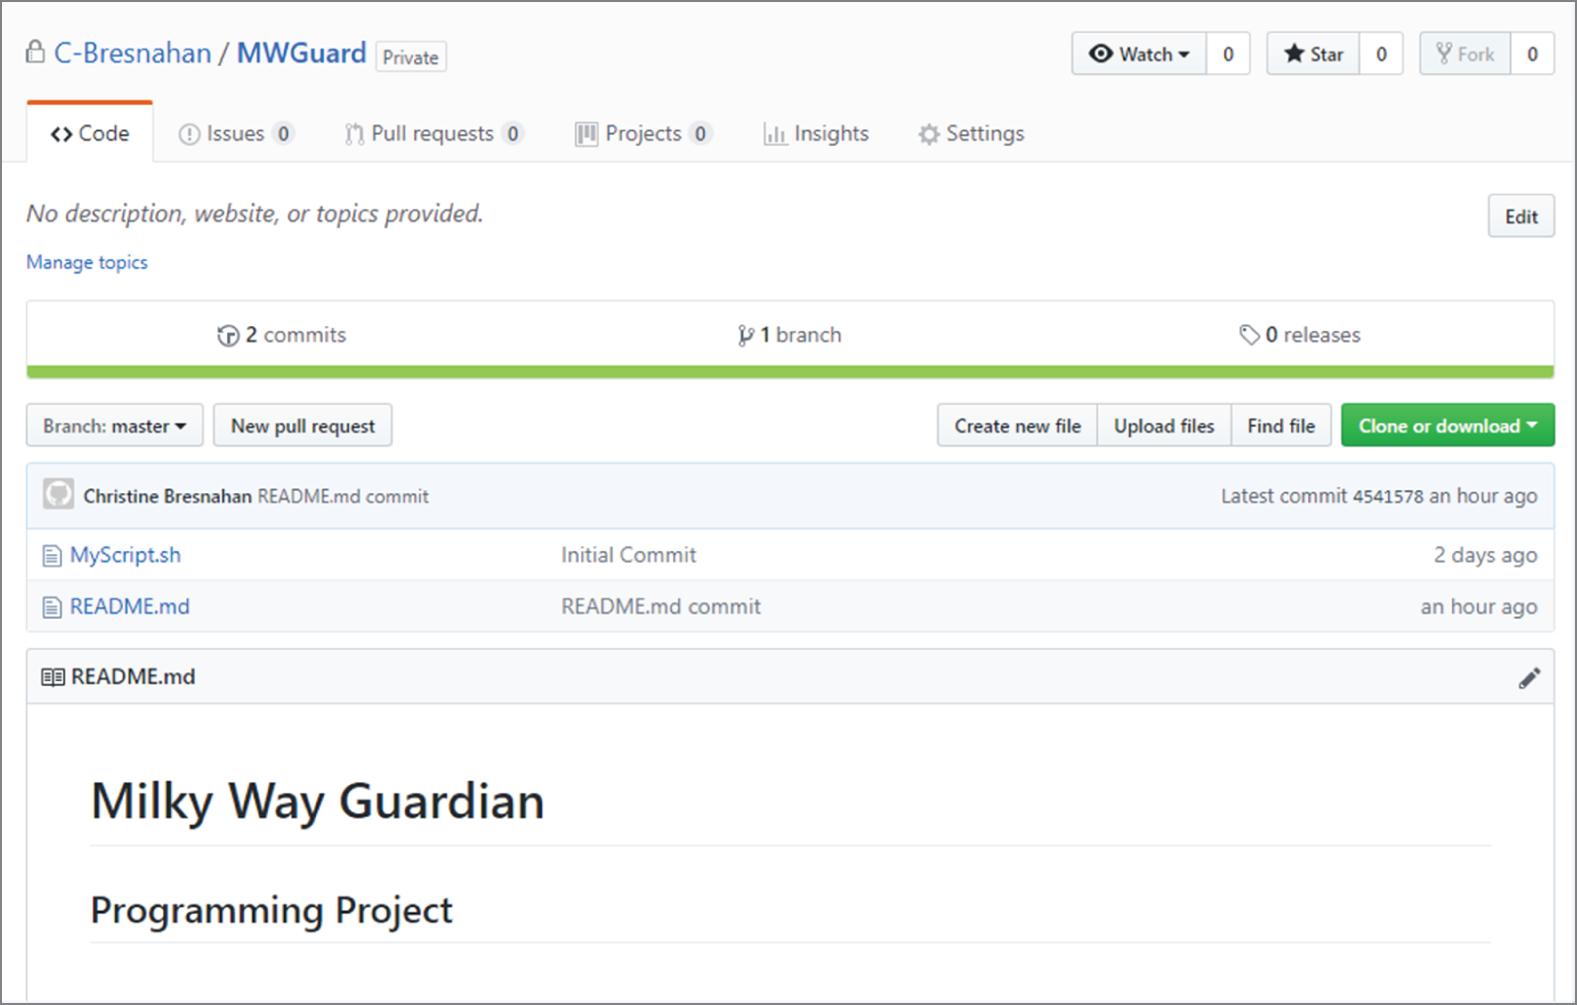This screenshot has height=1005, width=1577.
Task: Open the README.md file in list
Action: click(130, 606)
